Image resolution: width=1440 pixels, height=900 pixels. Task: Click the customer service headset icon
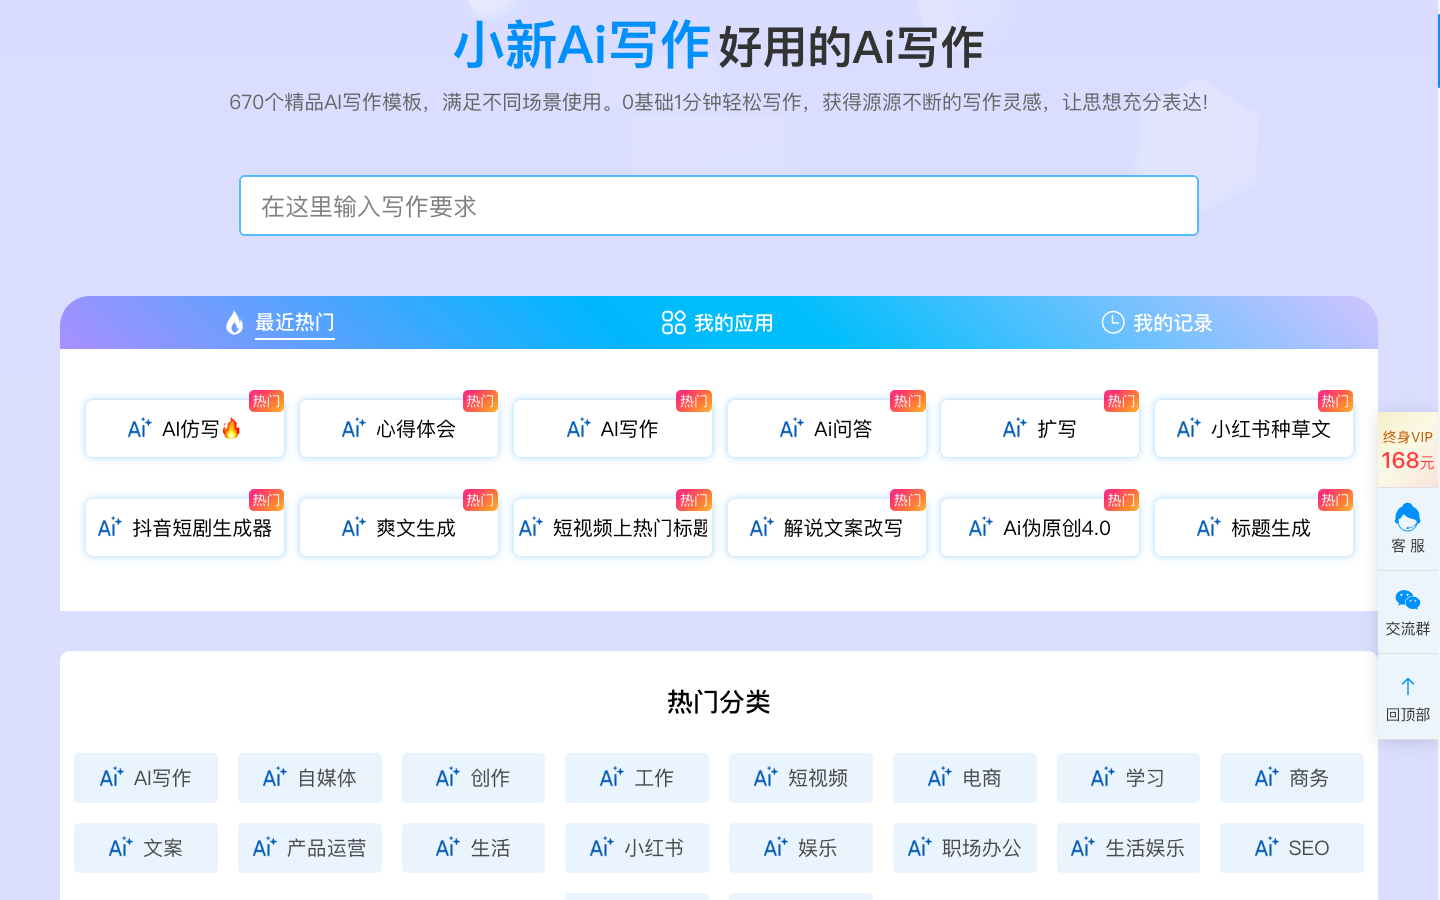pos(1407,518)
